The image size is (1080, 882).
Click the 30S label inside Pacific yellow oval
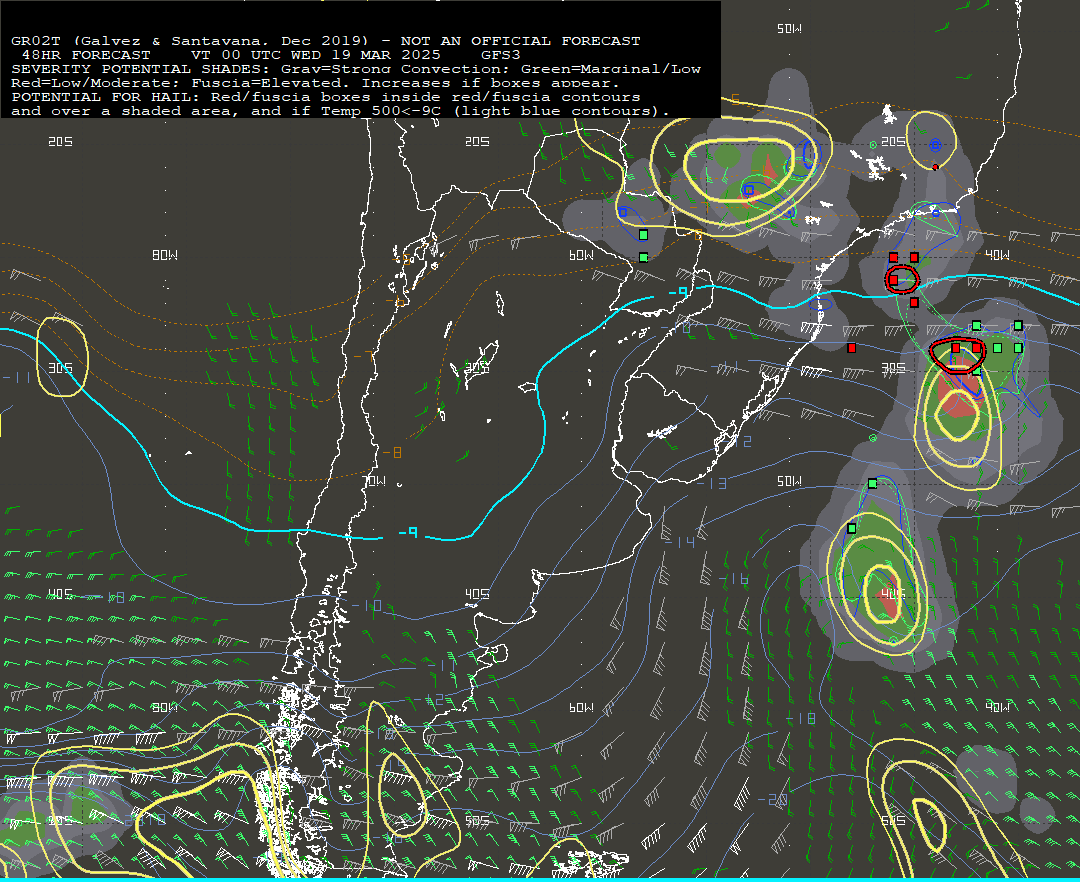61,368
